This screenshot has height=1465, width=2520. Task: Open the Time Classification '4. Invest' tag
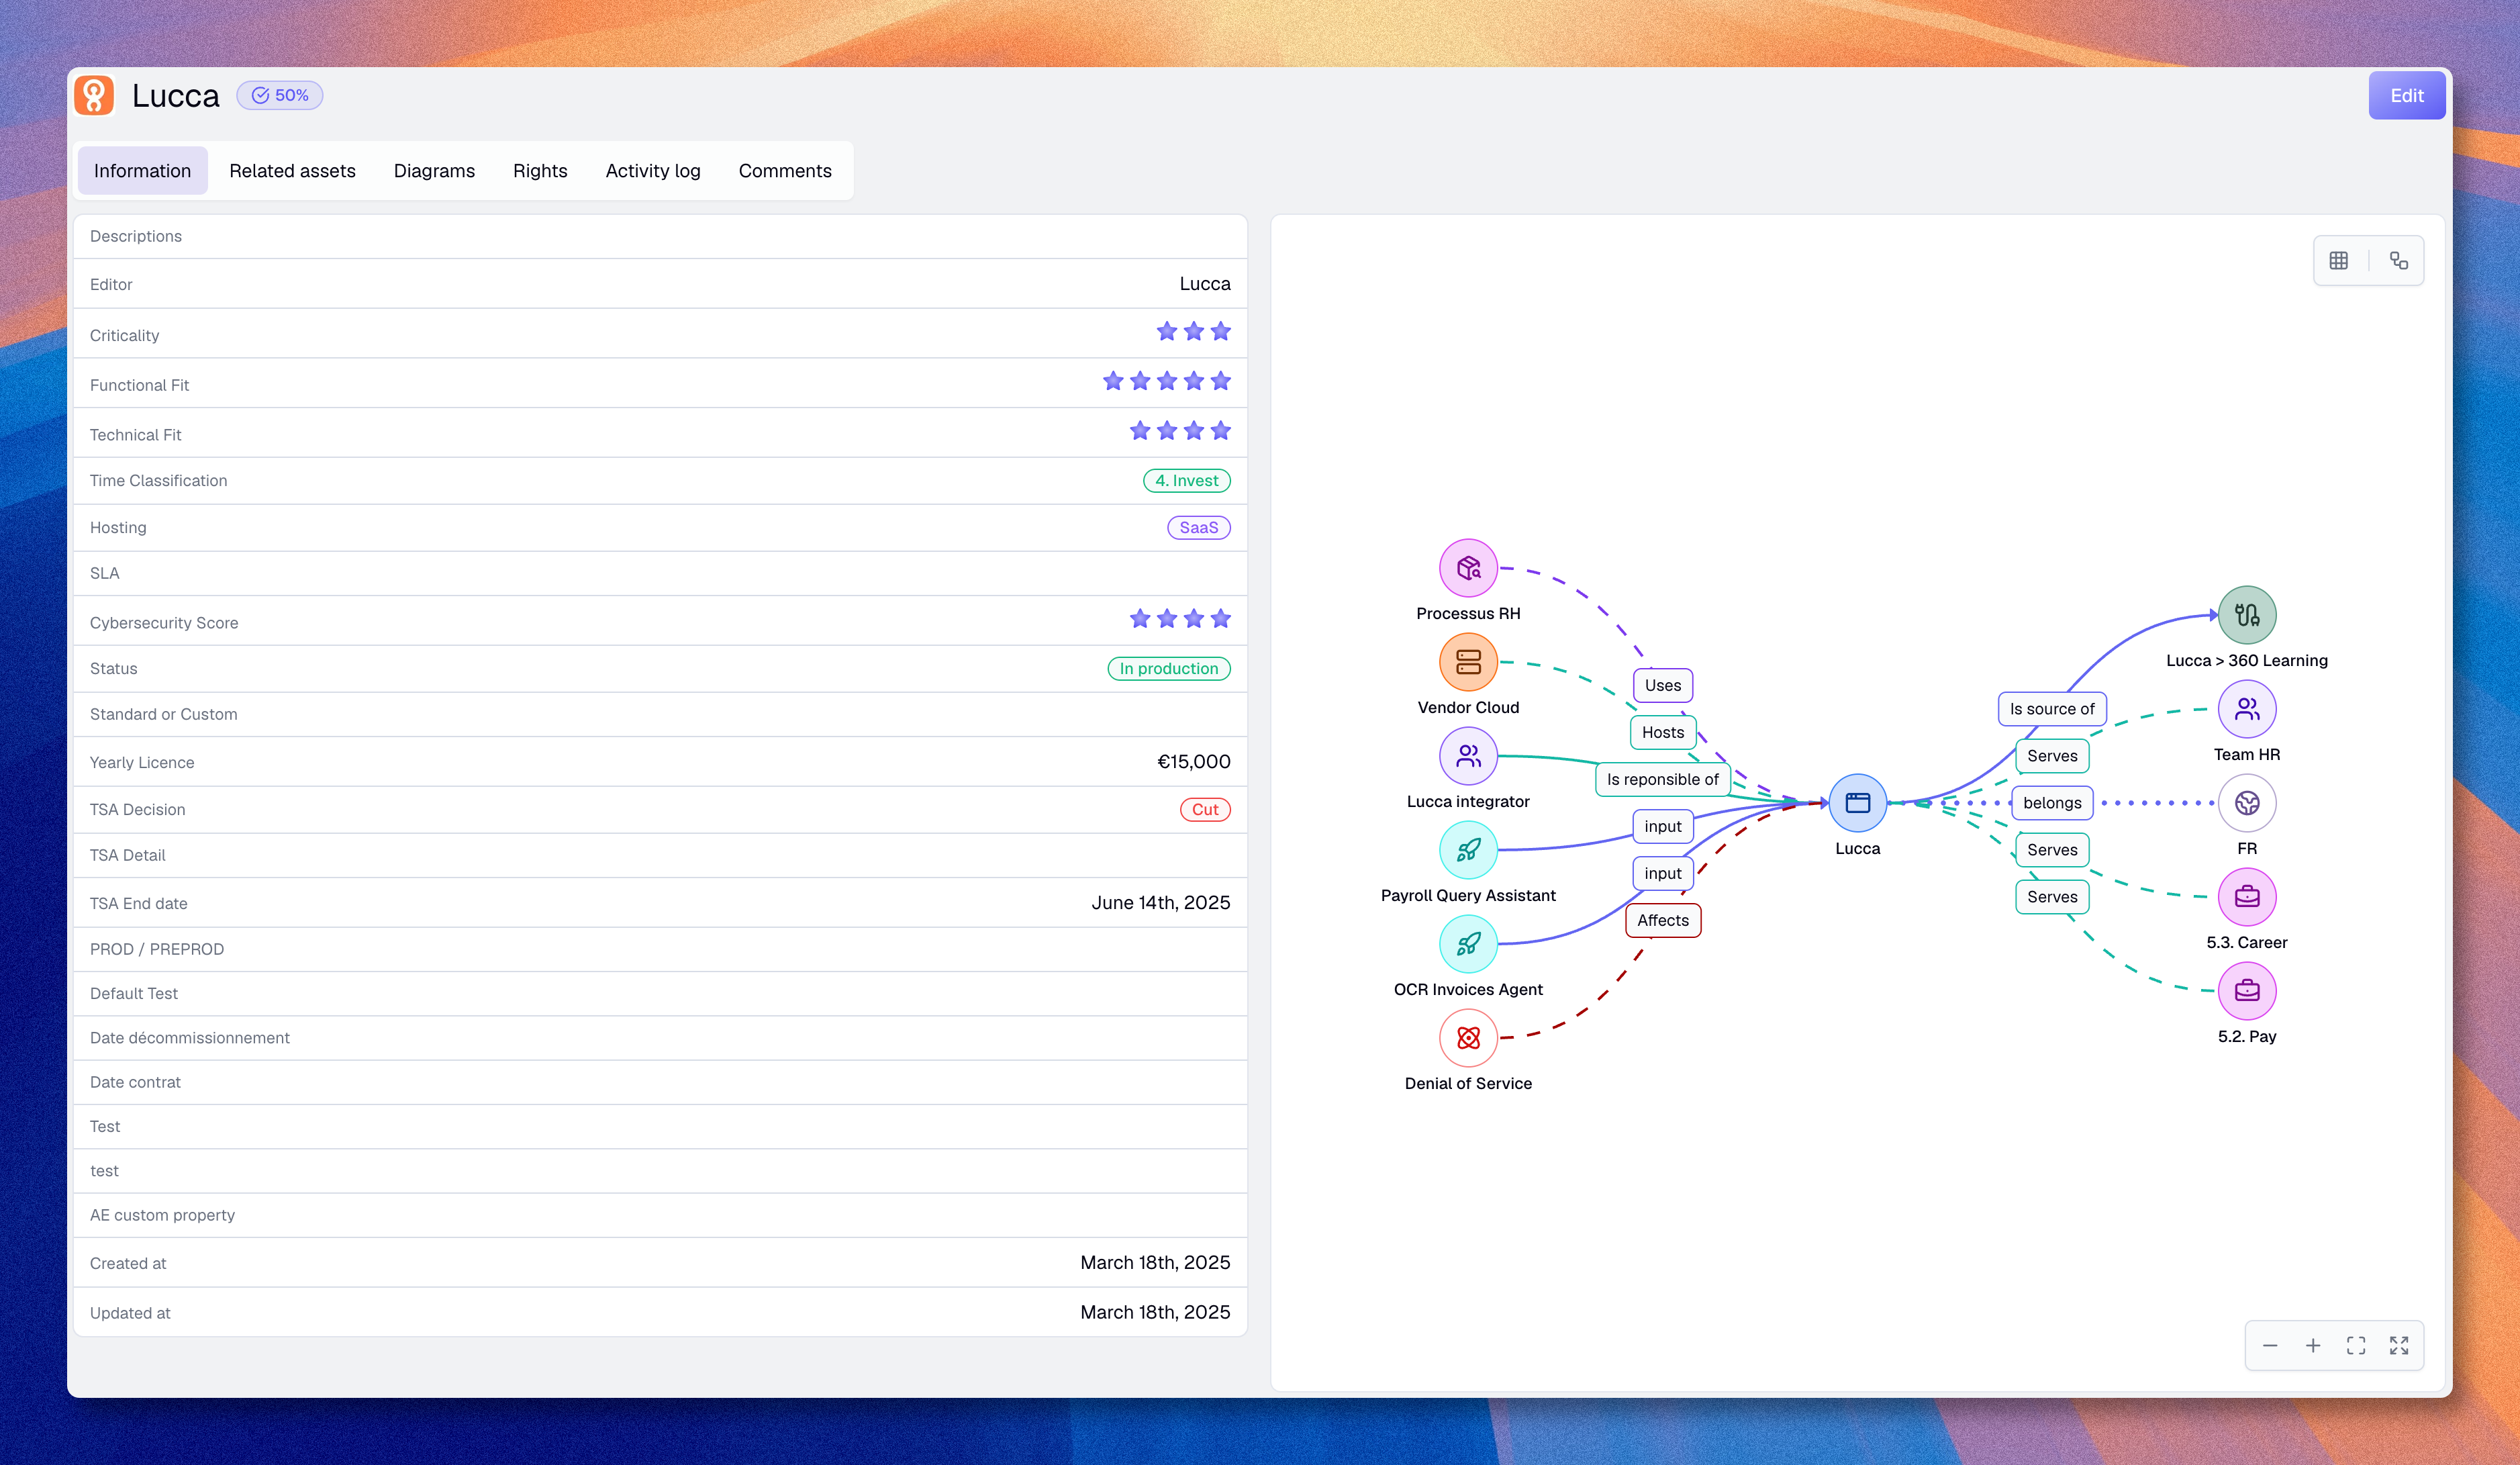click(1185, 480)
